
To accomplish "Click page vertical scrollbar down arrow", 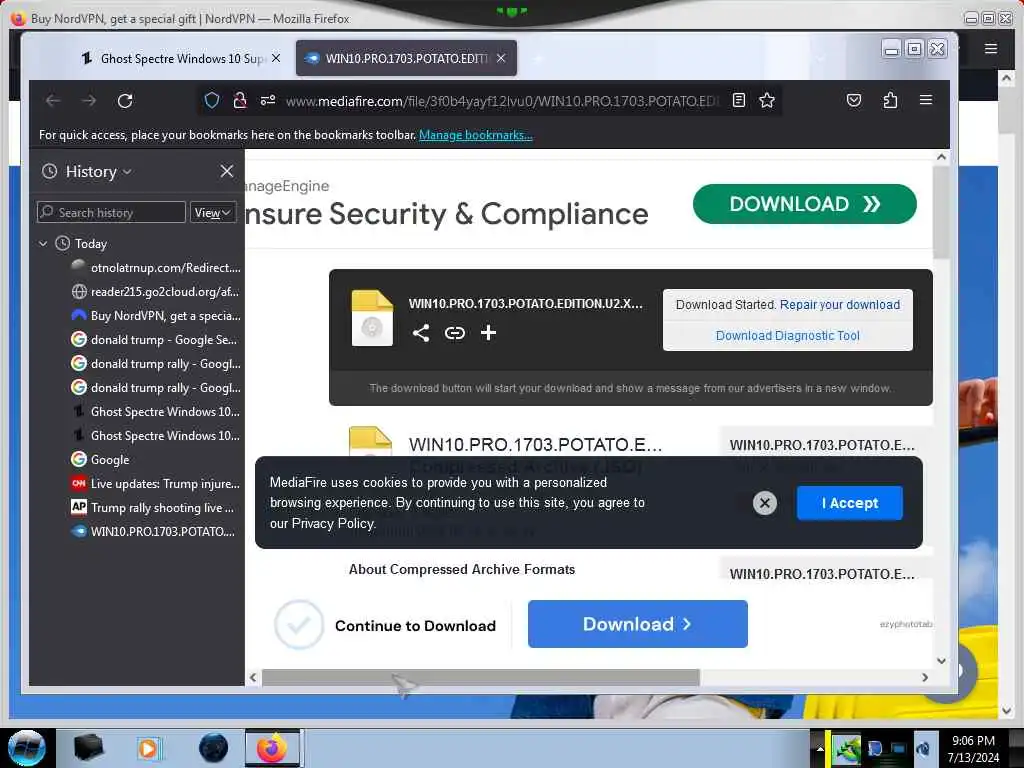I will coord(941,660).
